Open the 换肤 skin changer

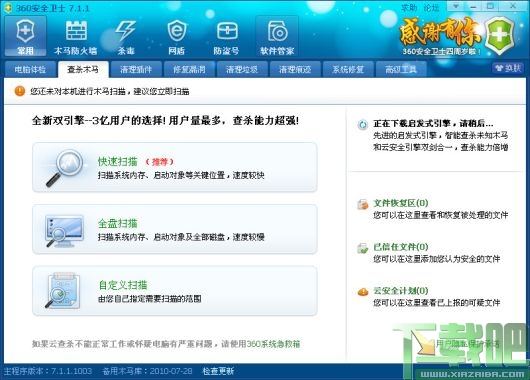(x=508, y=68)
